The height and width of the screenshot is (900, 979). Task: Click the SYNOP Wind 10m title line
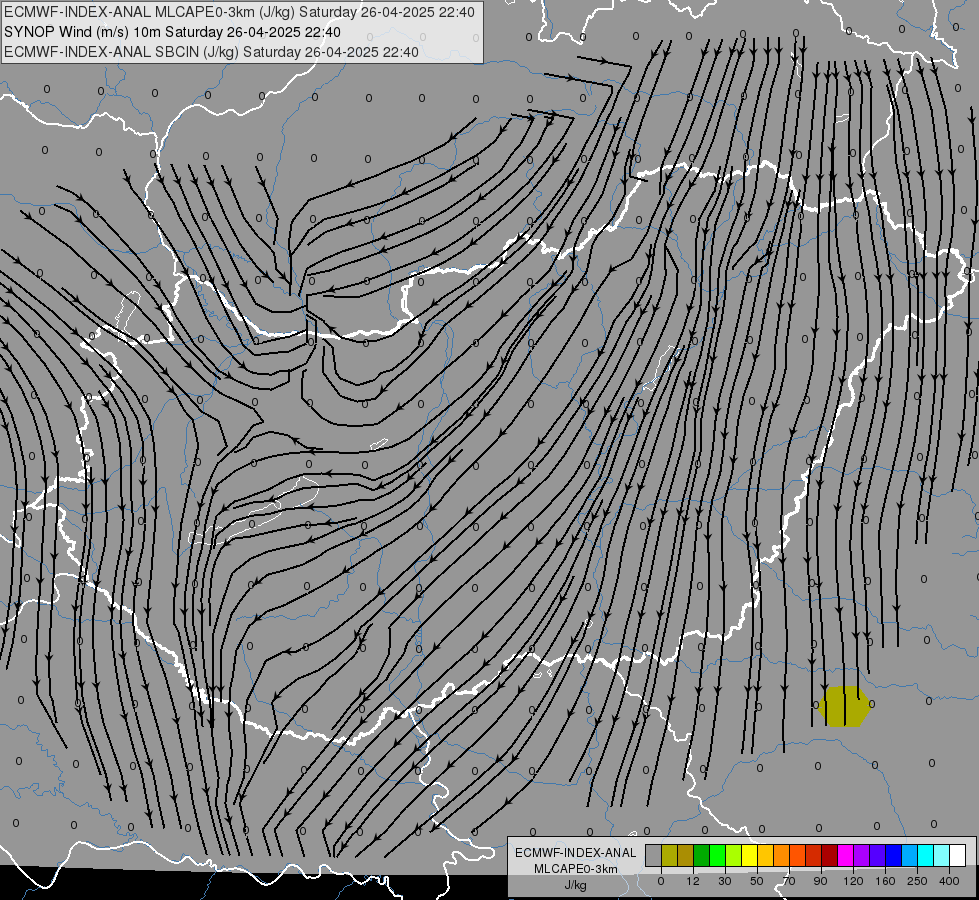(172, 32)
